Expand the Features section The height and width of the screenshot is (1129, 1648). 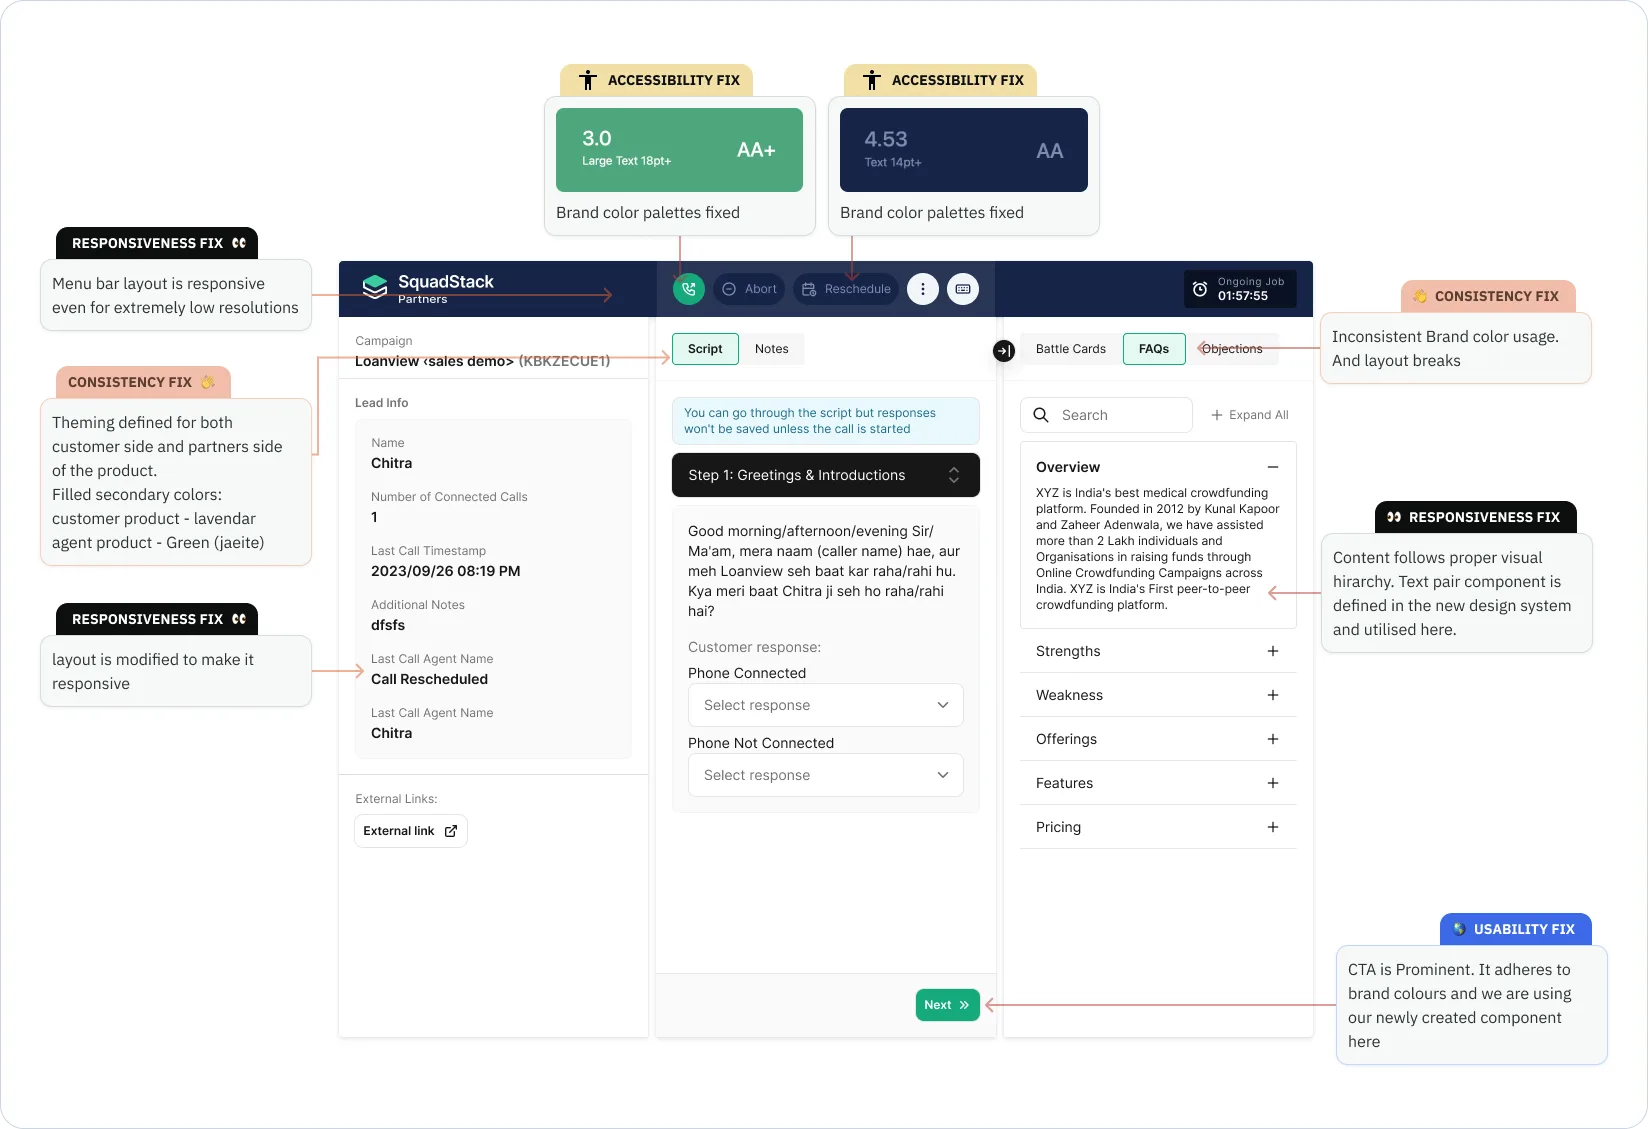tap(1273, 783)
